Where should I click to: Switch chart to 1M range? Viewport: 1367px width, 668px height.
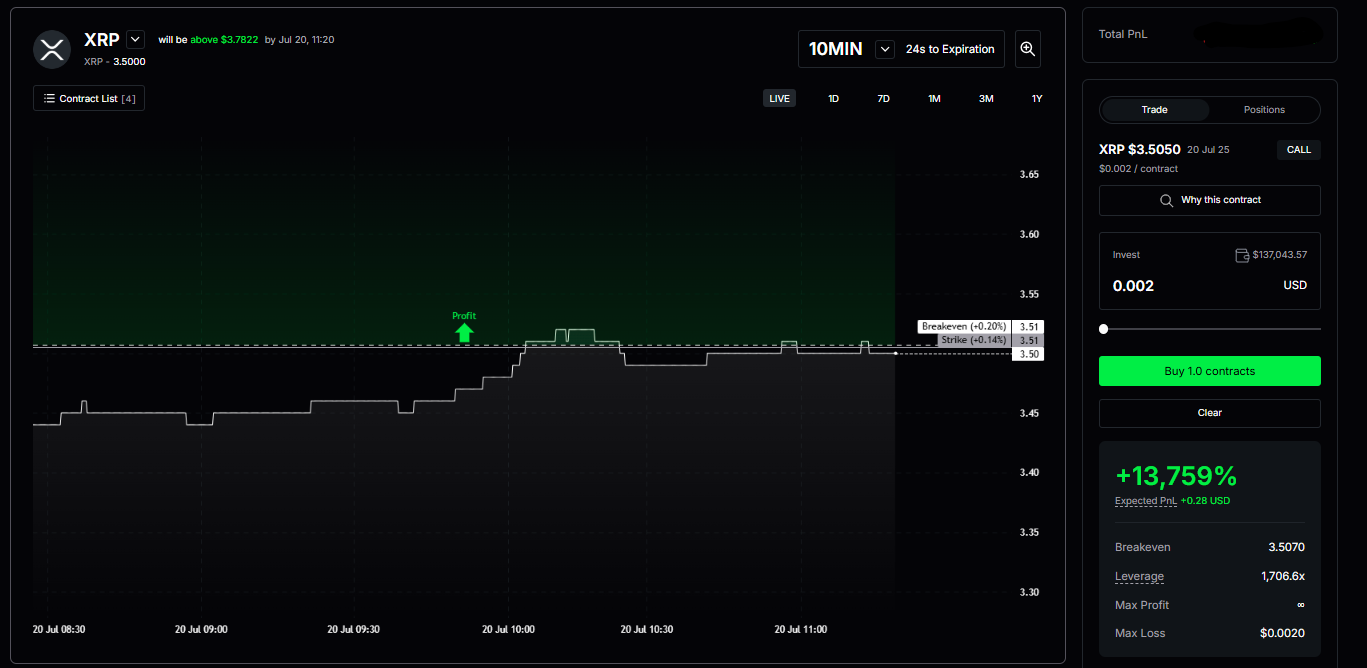pos(934,98)
